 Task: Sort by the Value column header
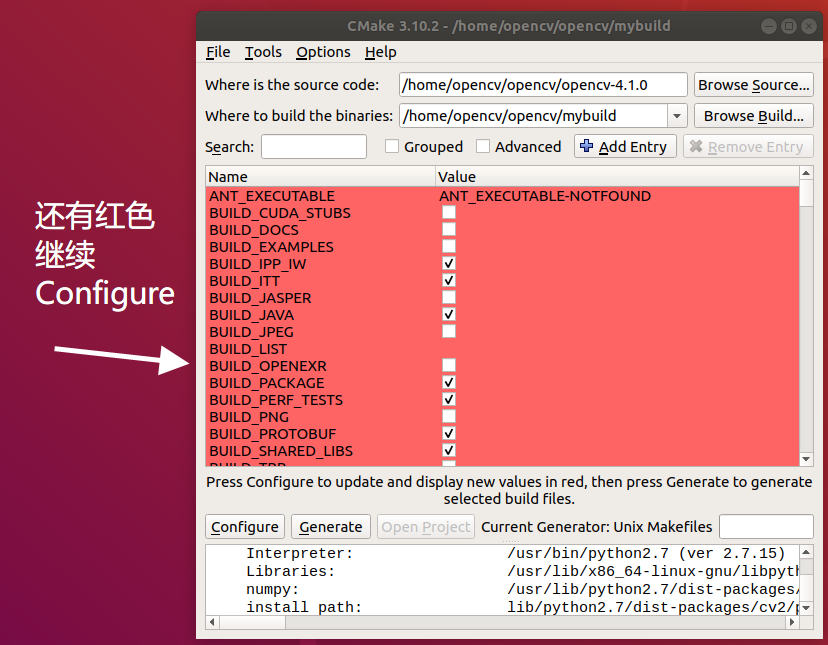pos(617,176)
